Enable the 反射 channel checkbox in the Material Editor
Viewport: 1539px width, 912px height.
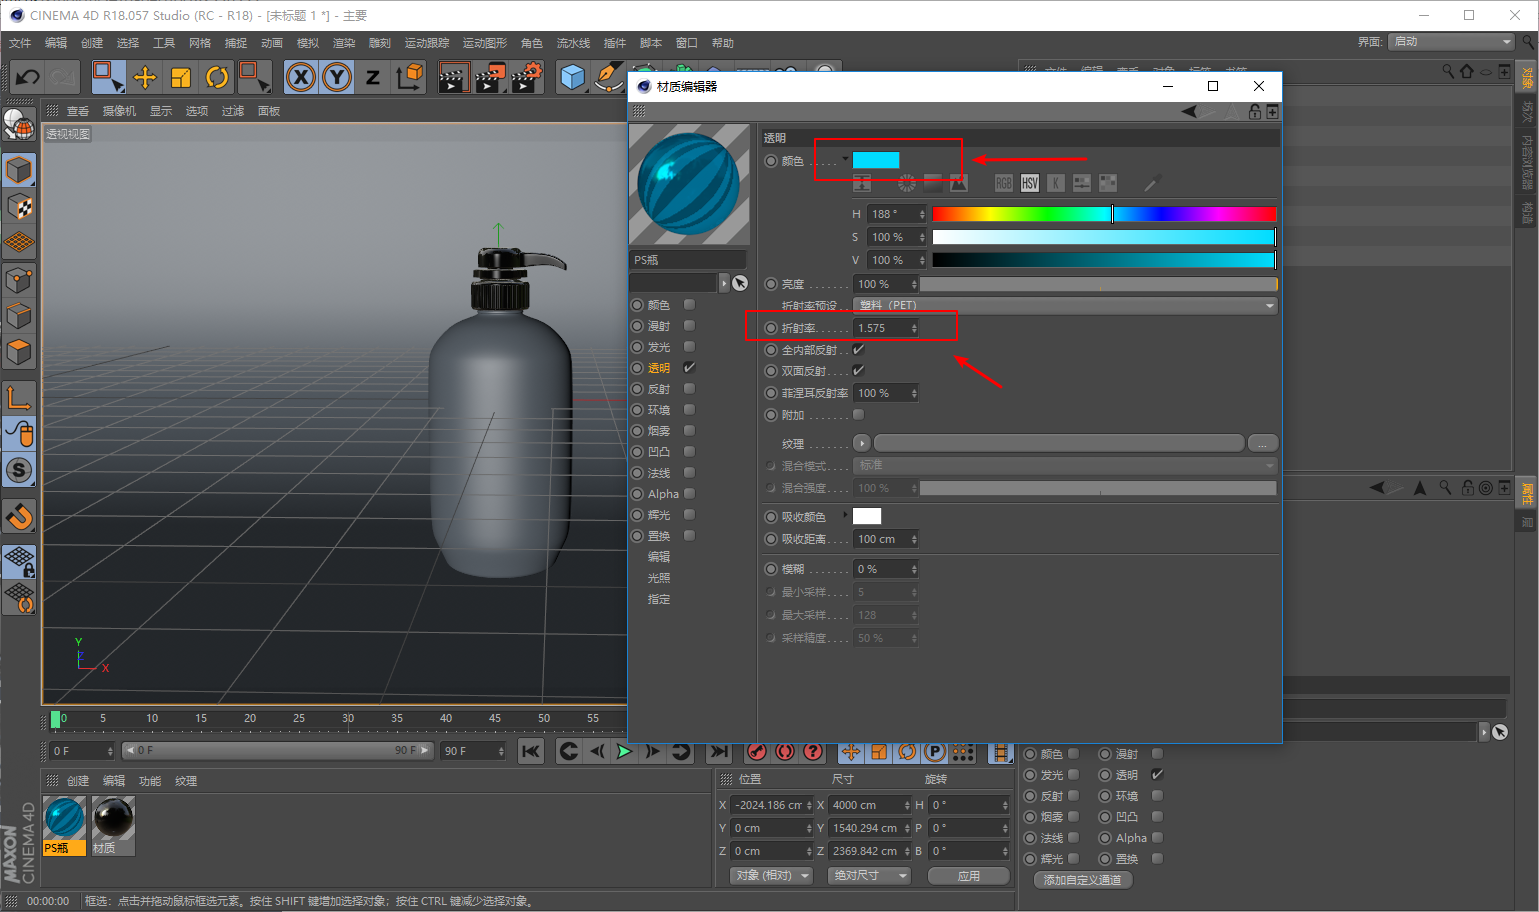click(x=689, y=389)
